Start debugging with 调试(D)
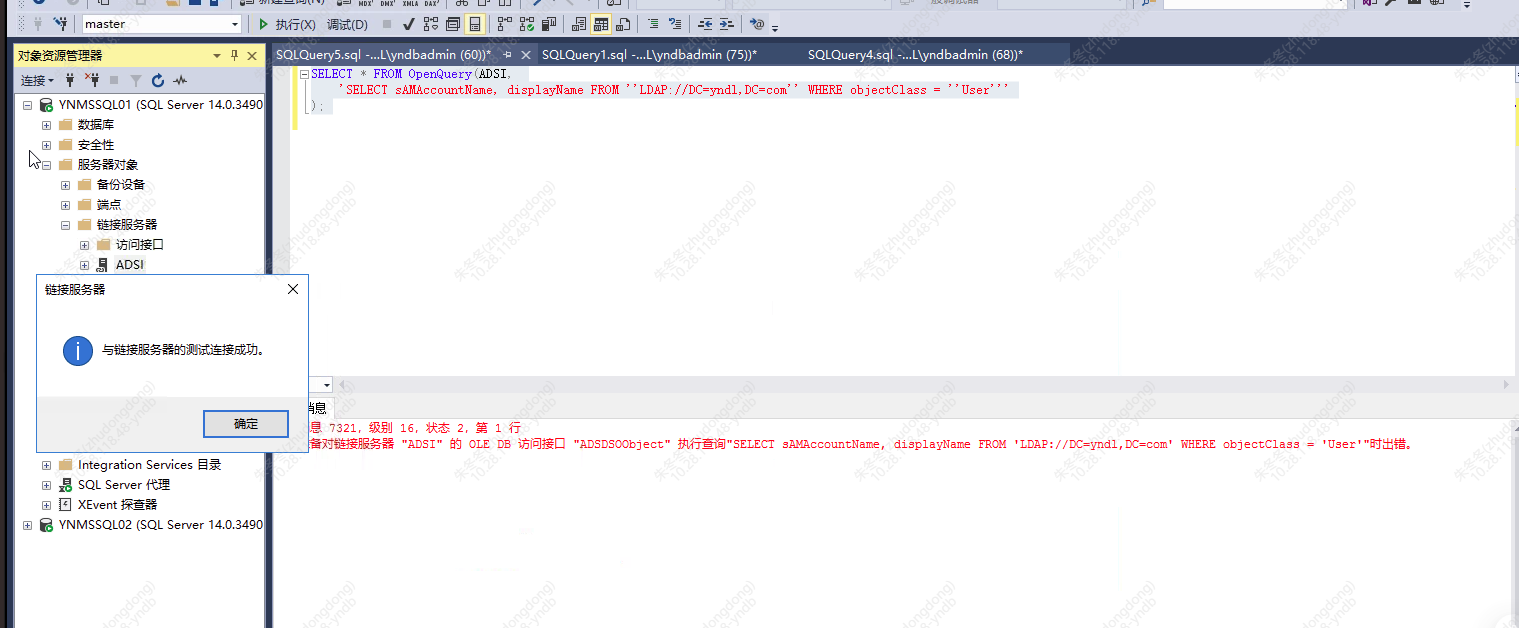The height and width of the screenshot is (628, 1519). (x=347, y=24)
